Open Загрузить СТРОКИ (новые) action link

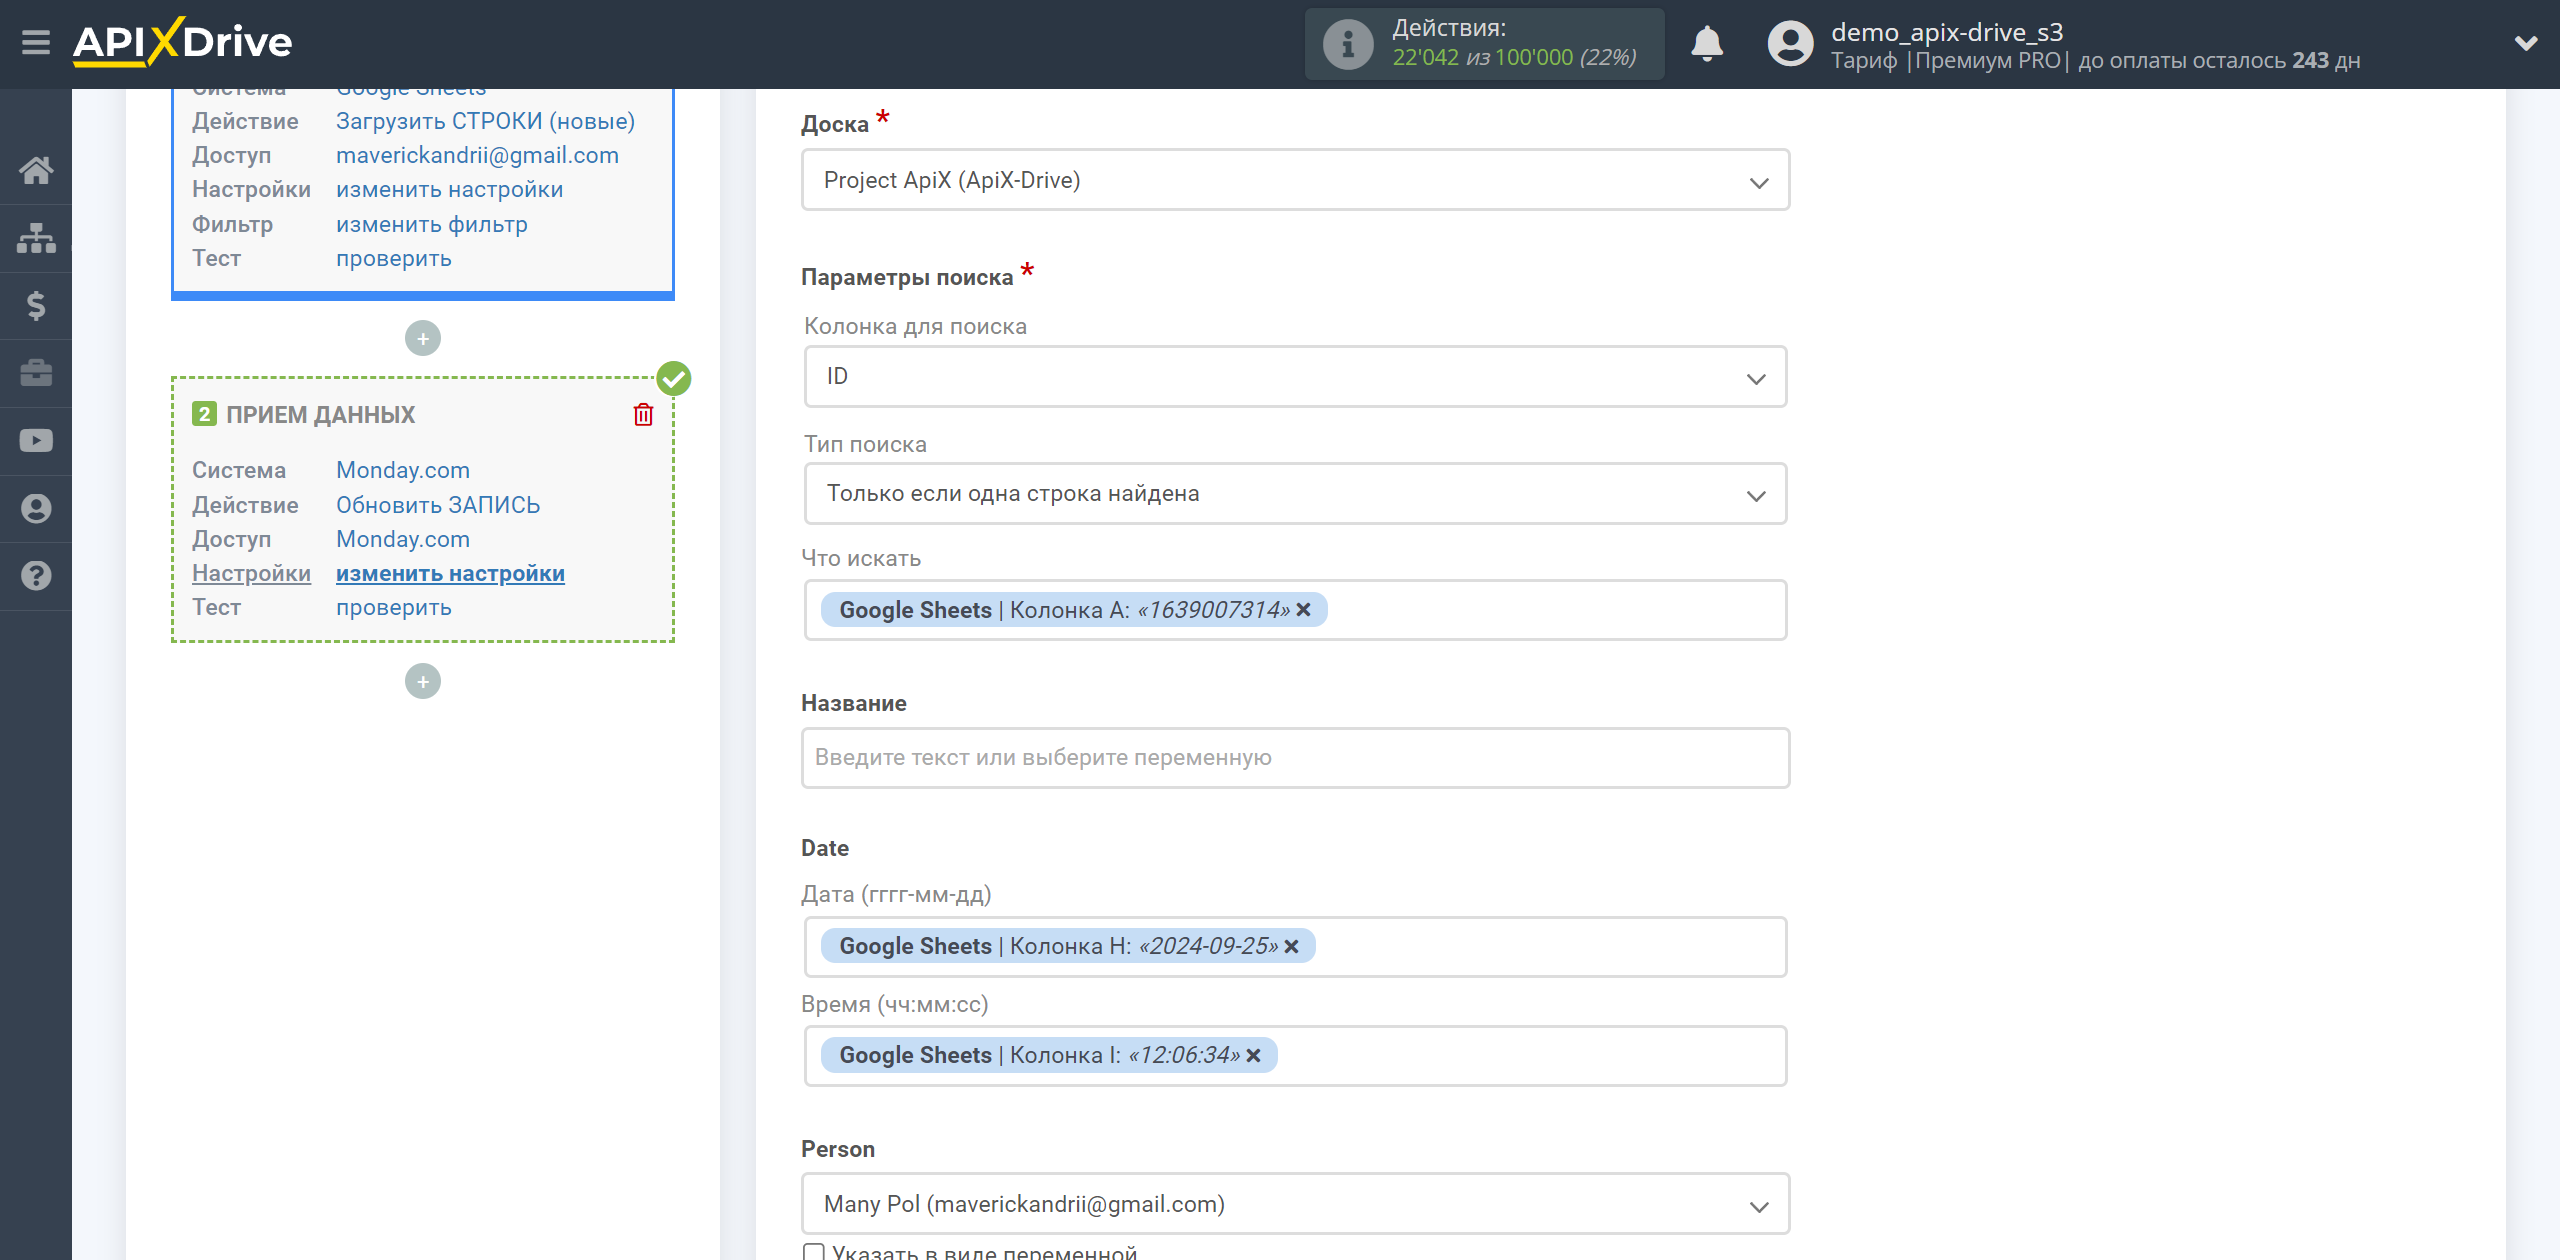(x=485, y=121)
